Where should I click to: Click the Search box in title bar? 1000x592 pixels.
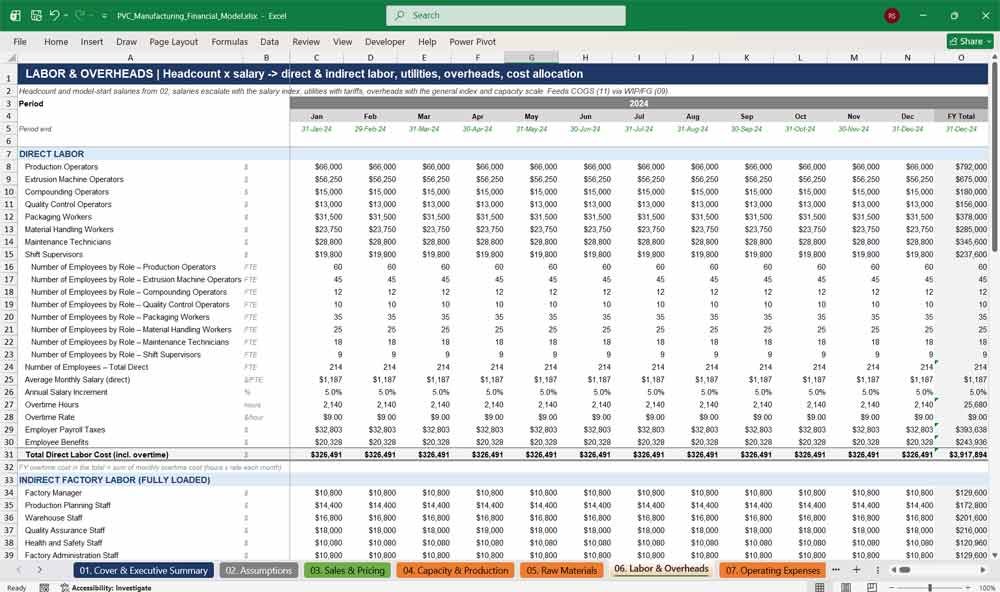(505, 15)
